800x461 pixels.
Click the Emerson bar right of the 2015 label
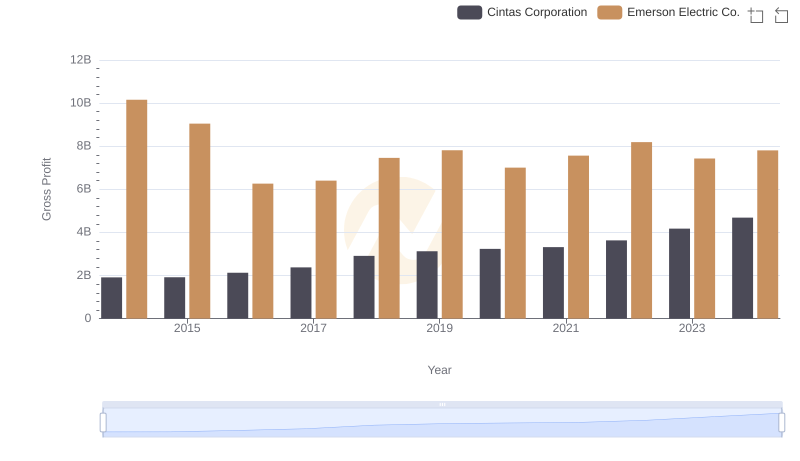199,221
